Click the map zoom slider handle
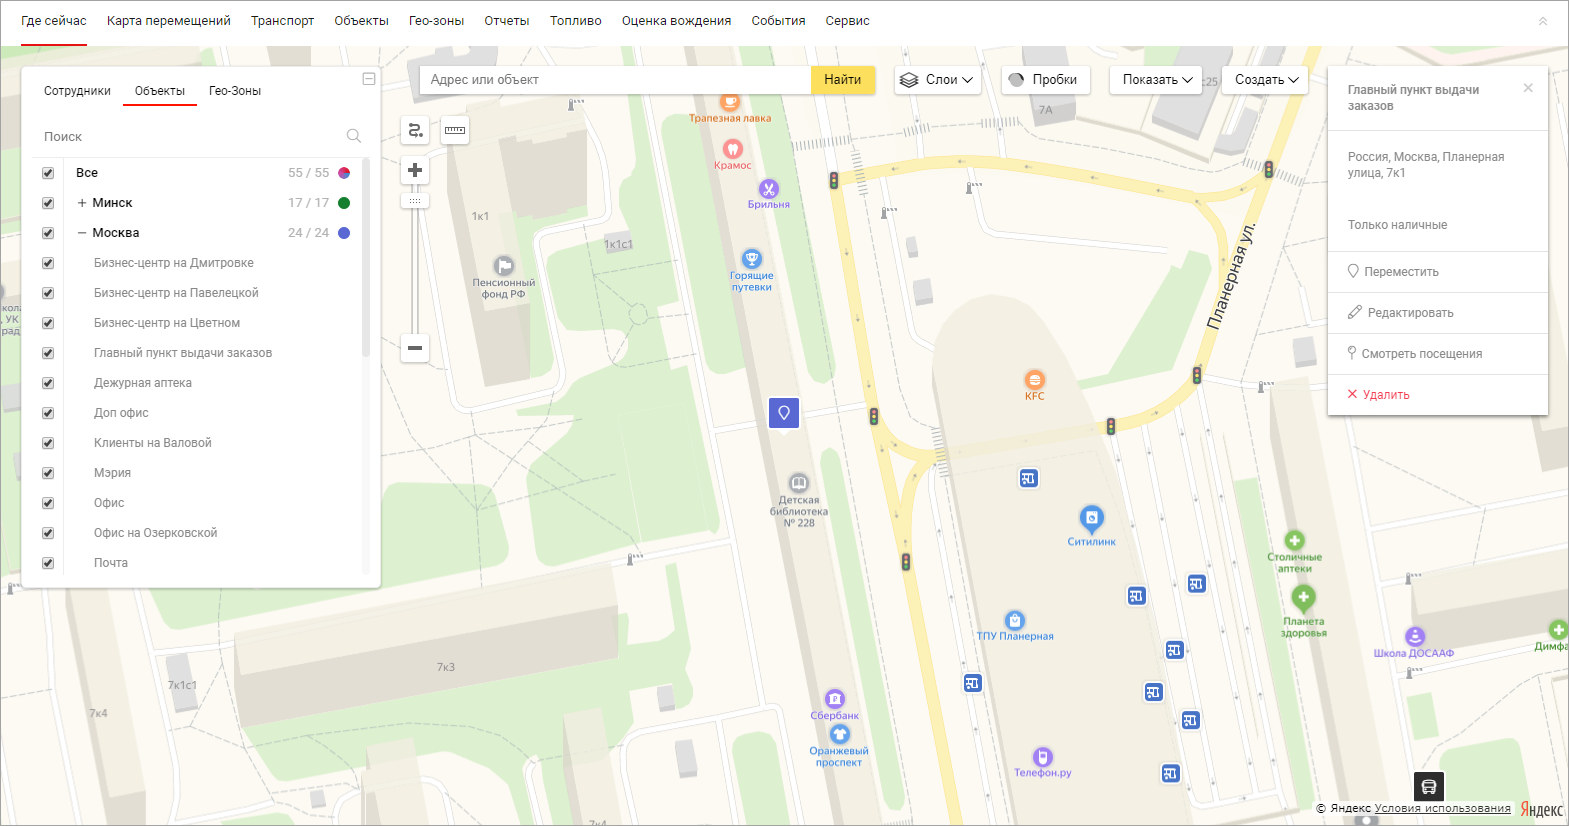The width and height of the screenshot is (1569, 826). 415,201
